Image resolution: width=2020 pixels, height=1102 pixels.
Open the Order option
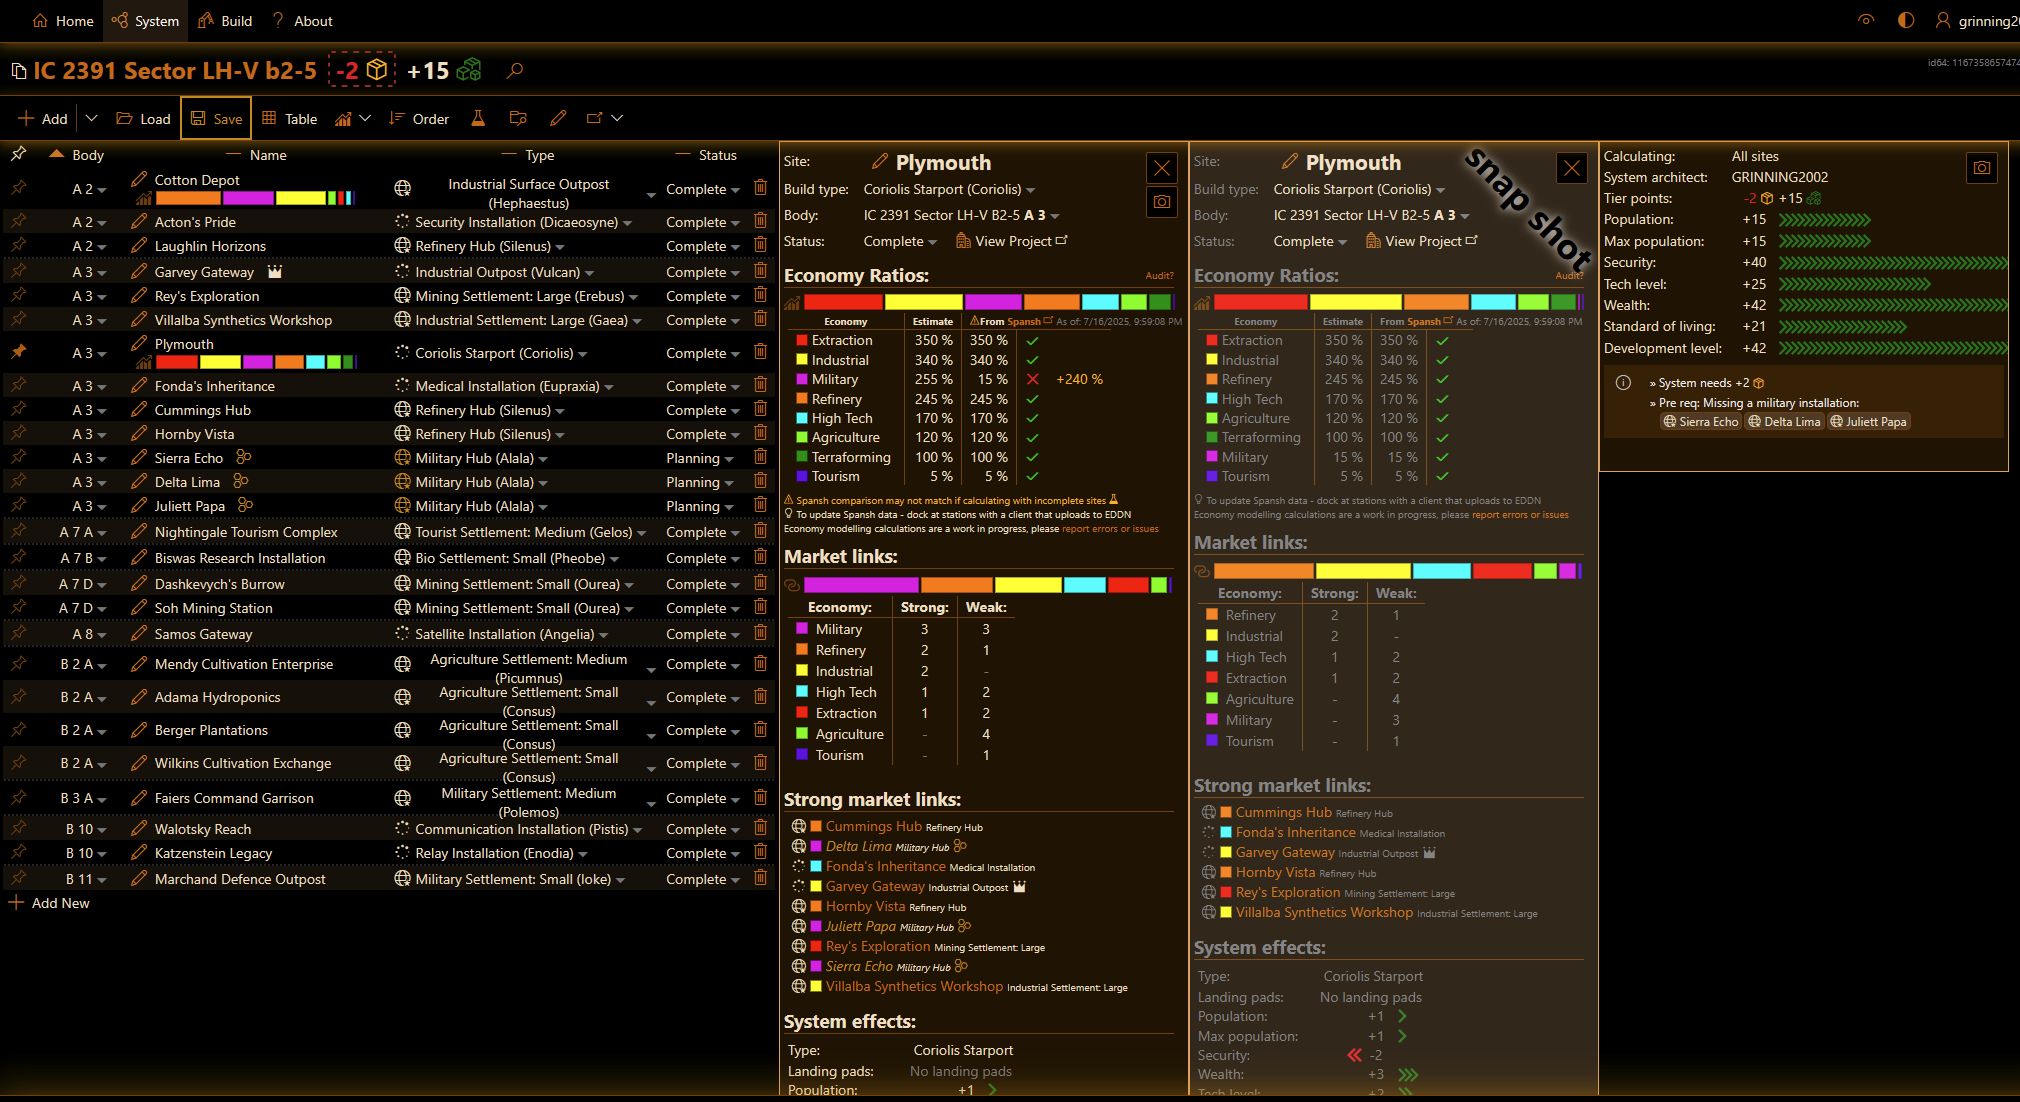pyautogui.click(x=419, y=118)
